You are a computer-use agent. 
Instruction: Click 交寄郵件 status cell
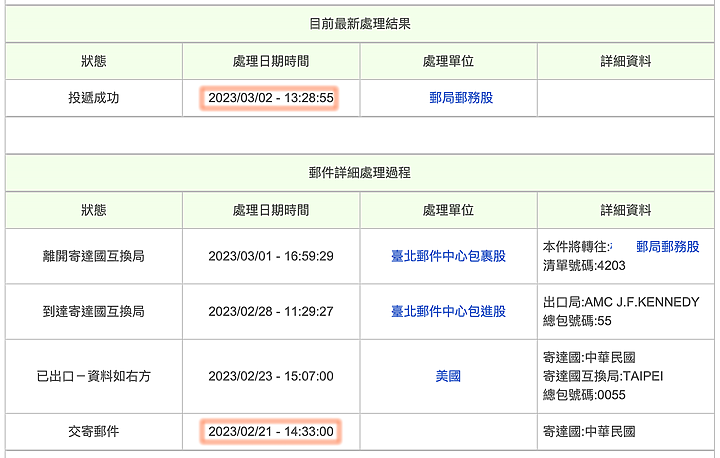[94, 431]
